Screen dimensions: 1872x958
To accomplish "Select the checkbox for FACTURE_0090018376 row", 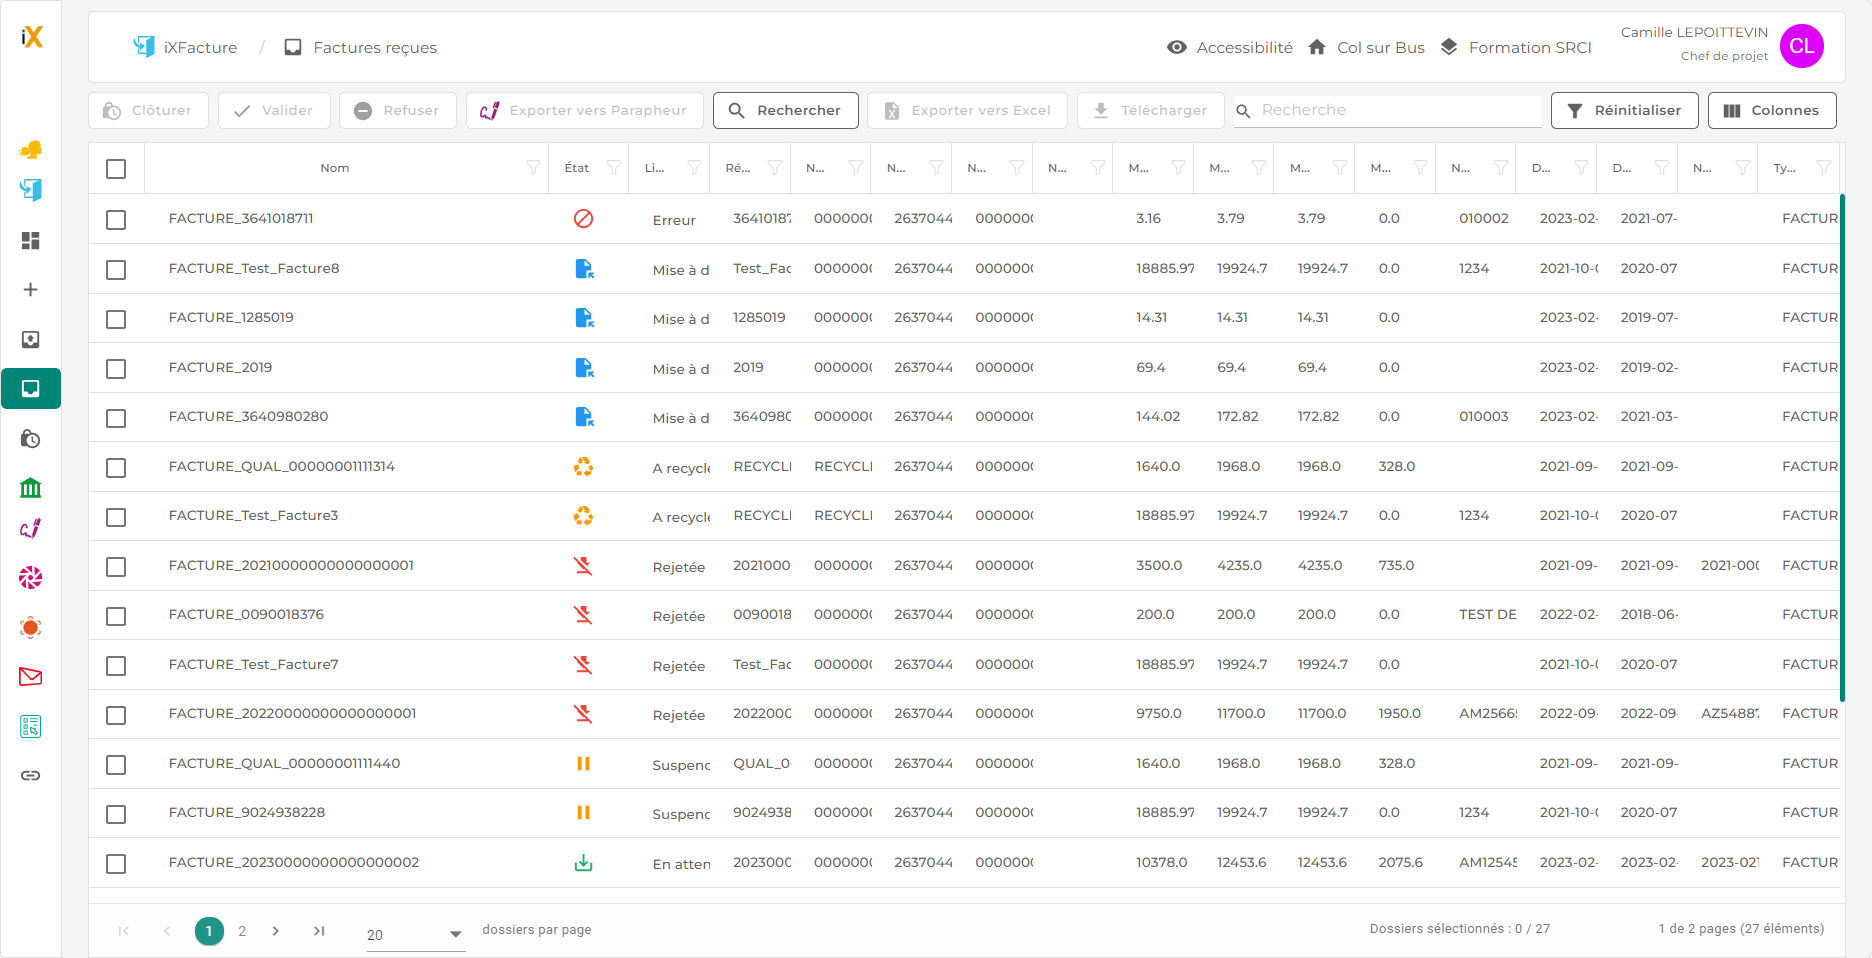I will tap(116, 616).
